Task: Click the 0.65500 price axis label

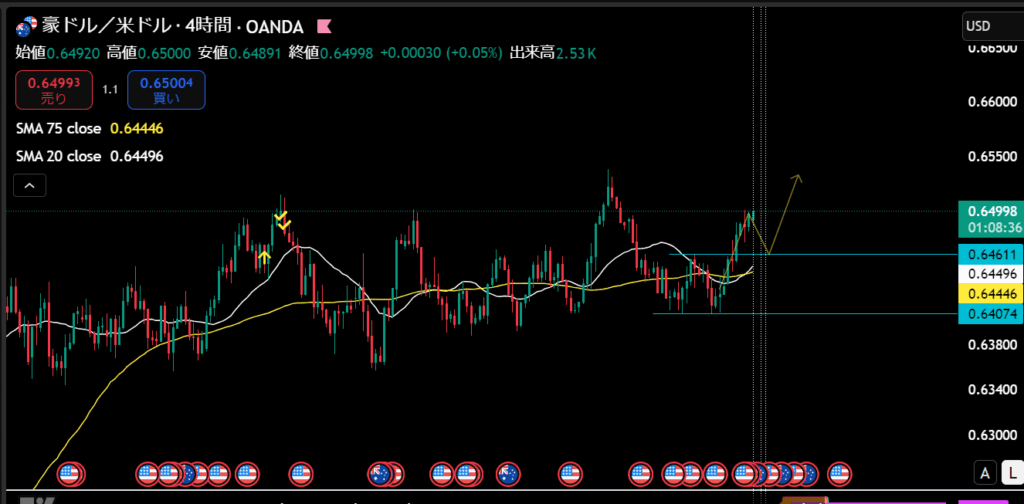Action: pos(993,157)
